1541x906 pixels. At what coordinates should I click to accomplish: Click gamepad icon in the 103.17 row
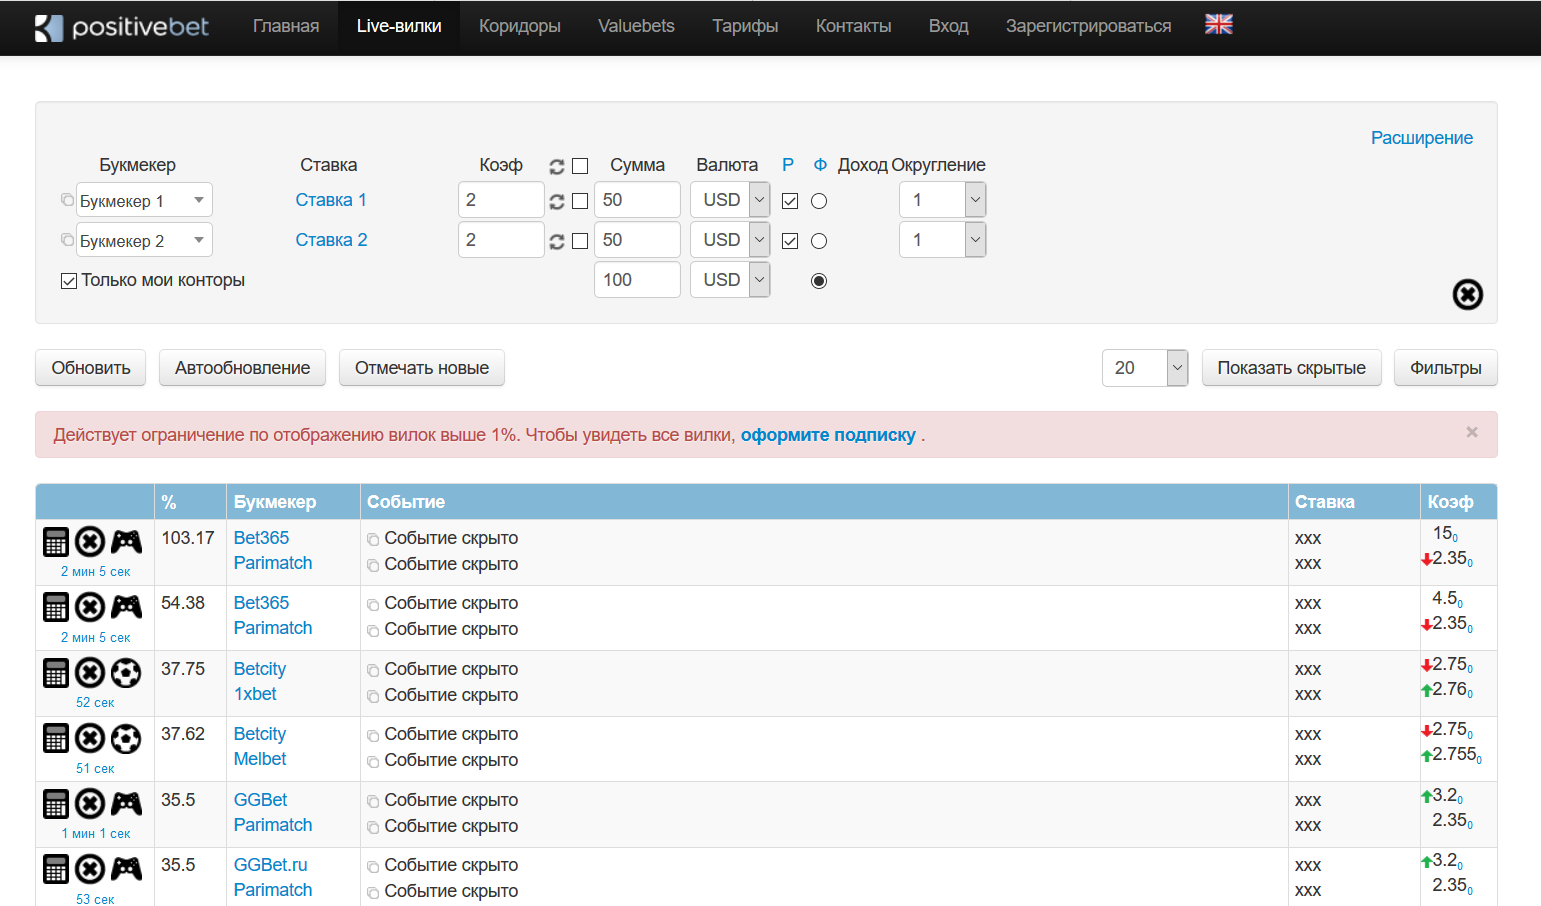point(126,542)
